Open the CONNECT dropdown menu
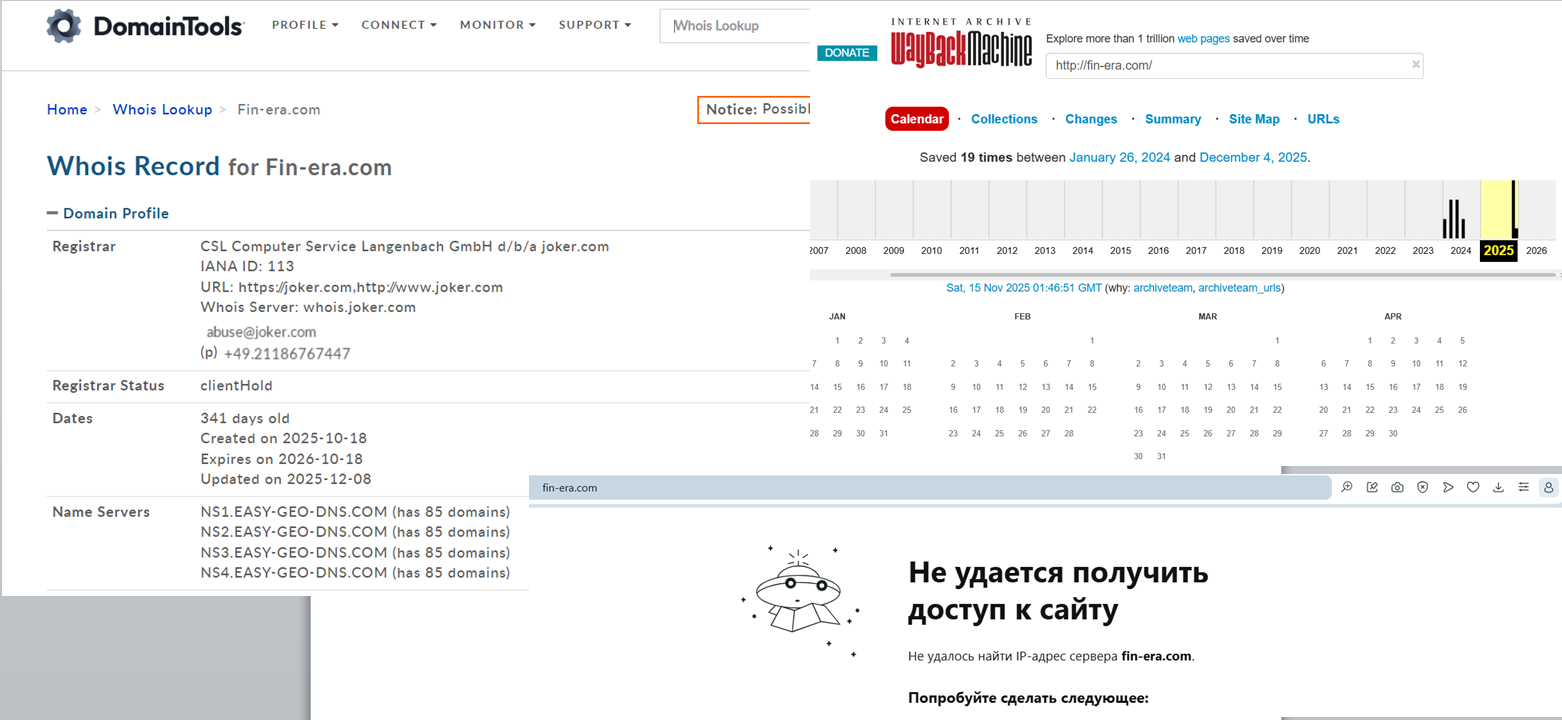 (x=399, y=25)
